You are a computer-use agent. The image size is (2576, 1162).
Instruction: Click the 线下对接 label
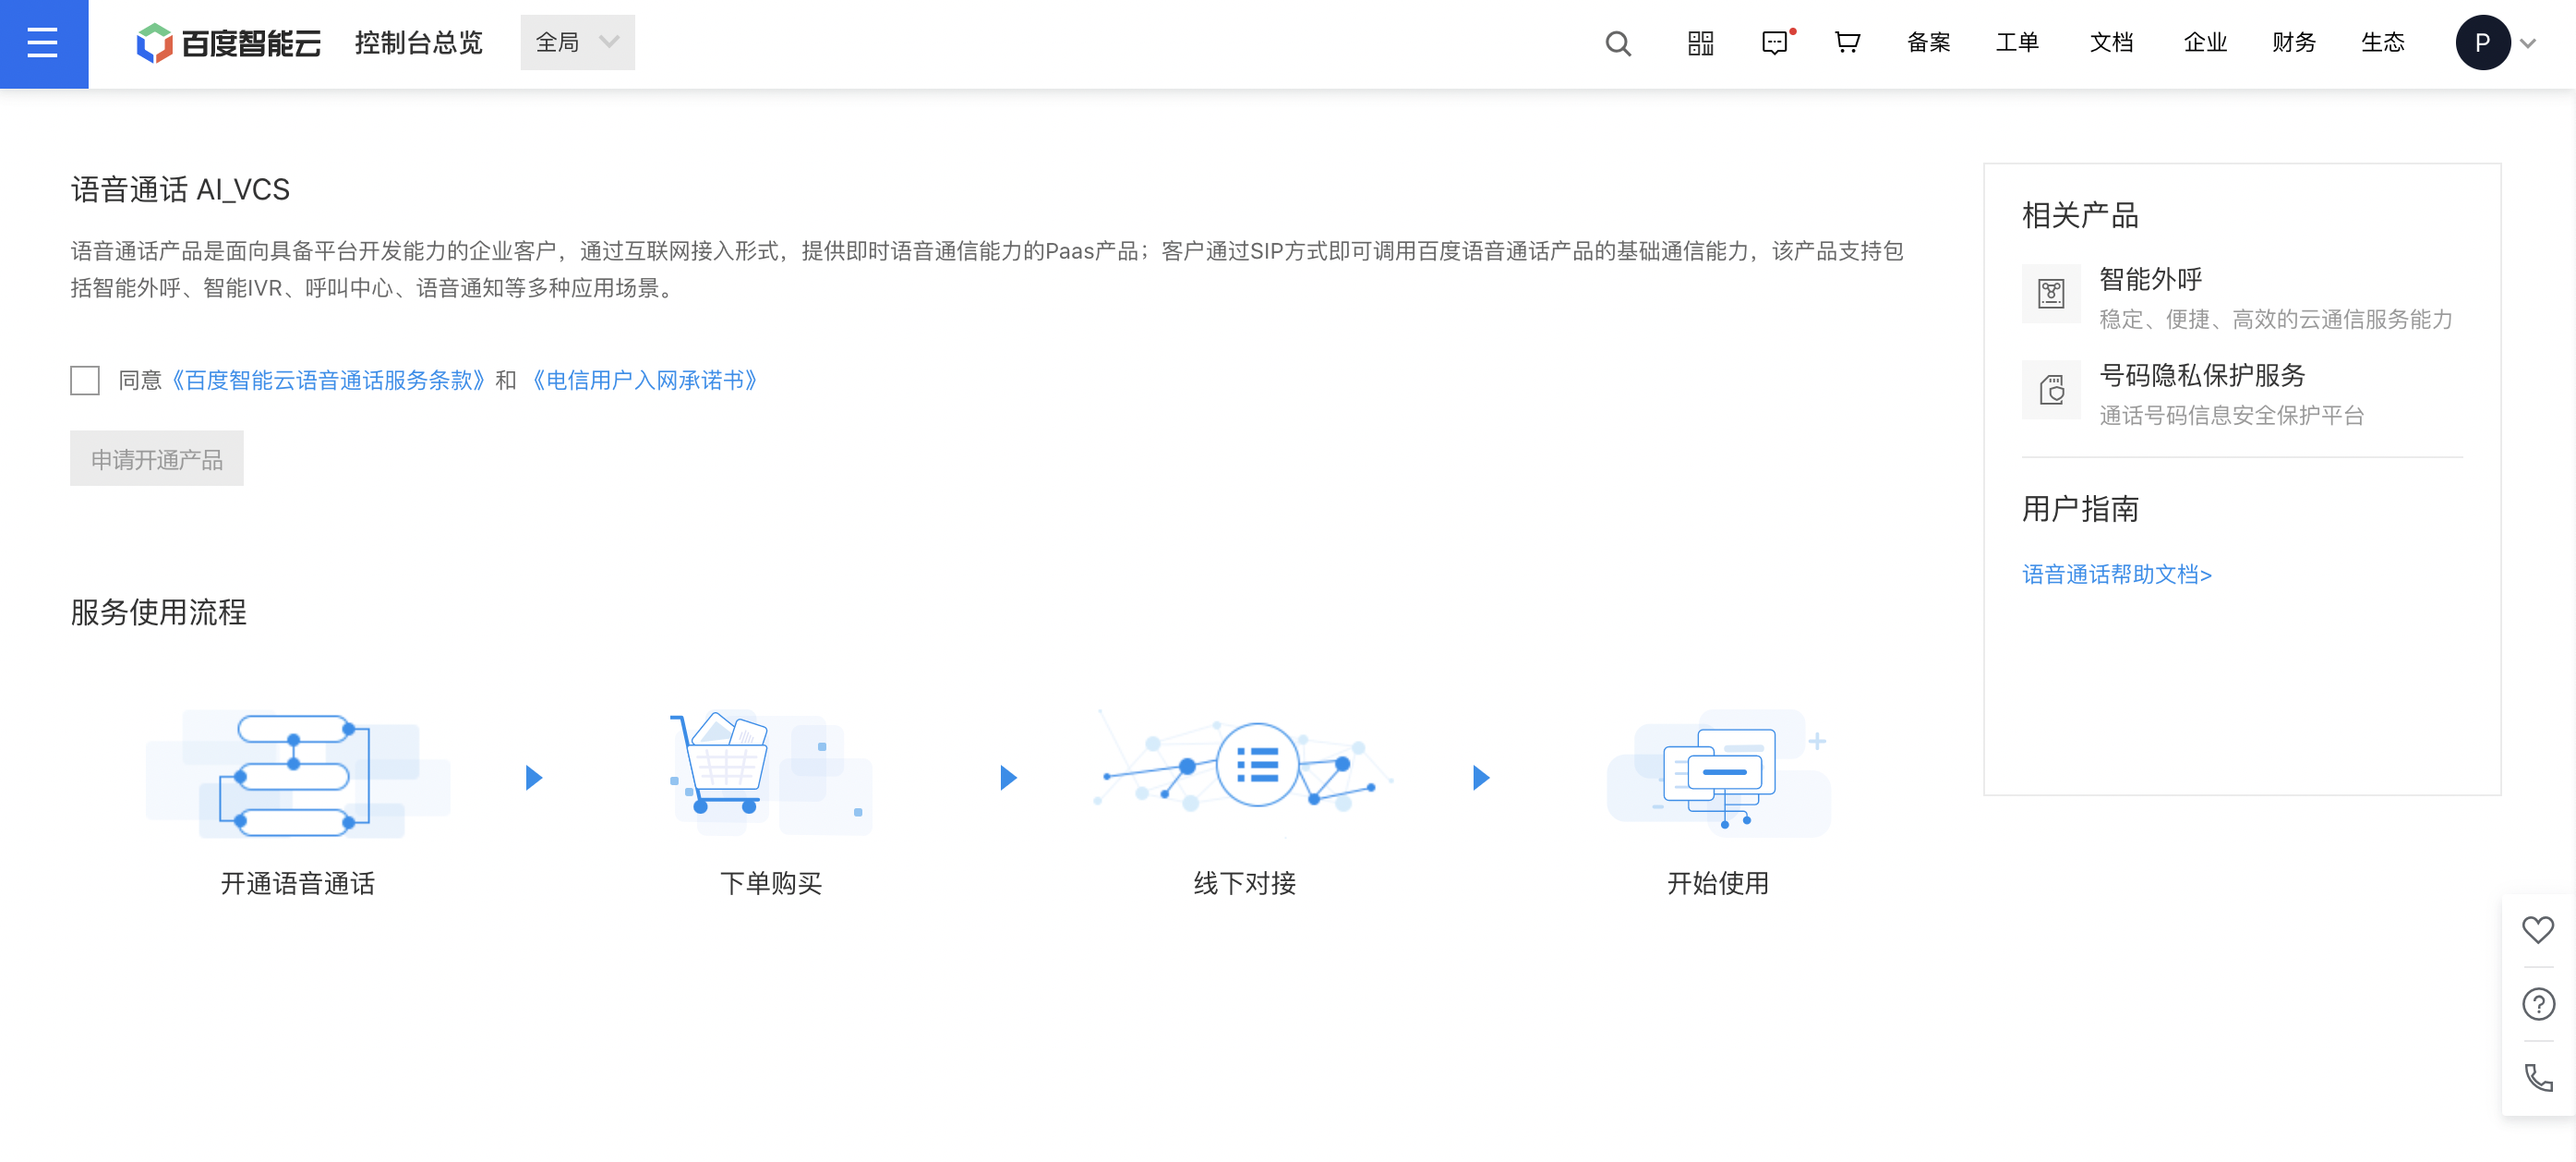[1244, 883]
